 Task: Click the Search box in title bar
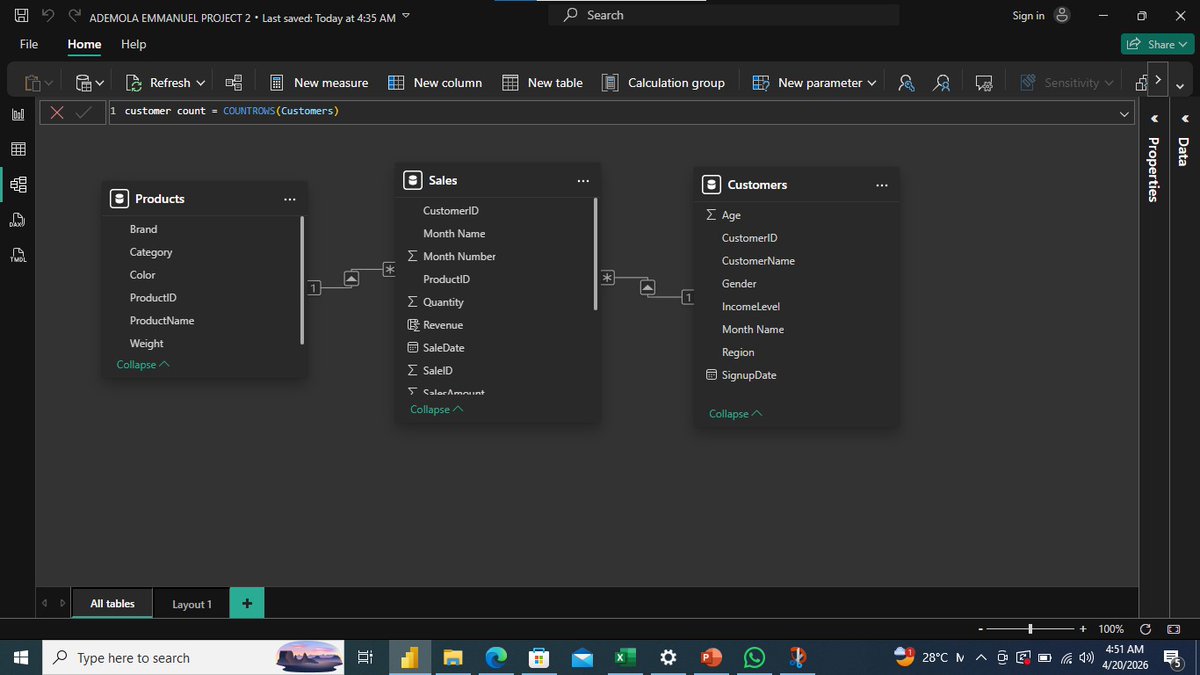724,15
